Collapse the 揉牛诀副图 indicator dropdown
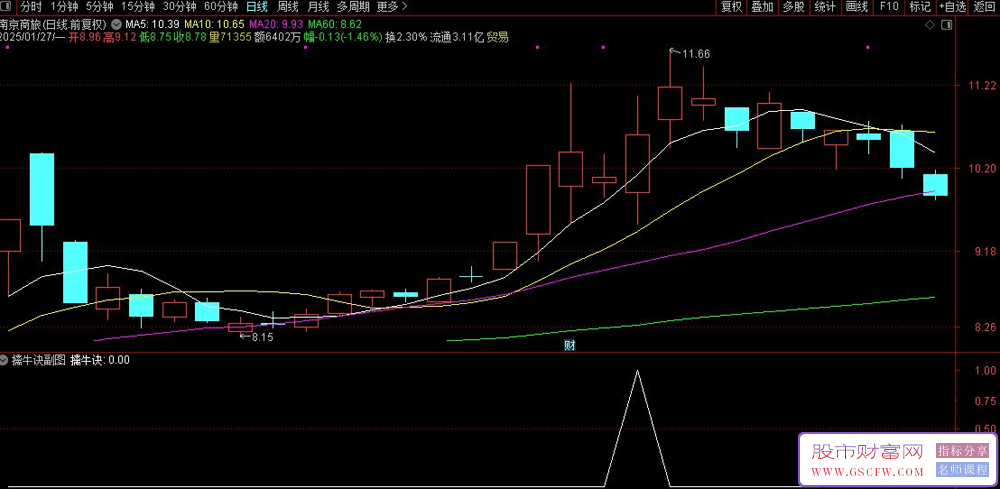 click(6, 360)
